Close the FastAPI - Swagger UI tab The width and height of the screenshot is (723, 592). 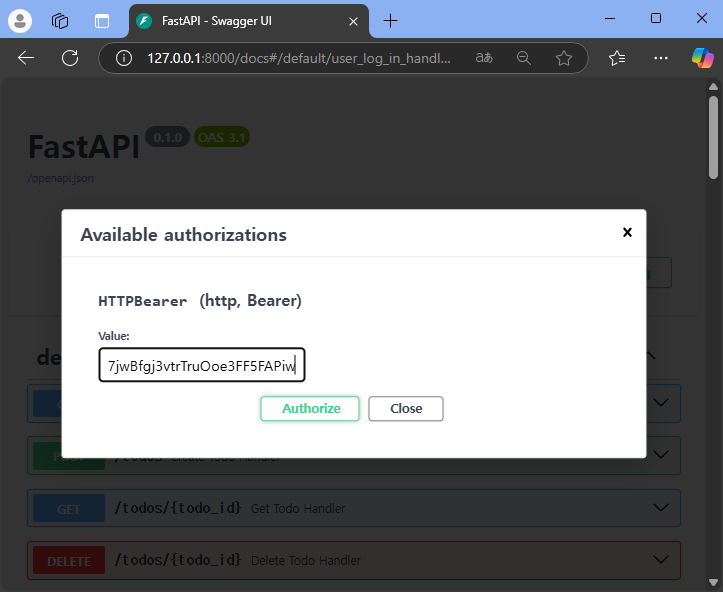(353, 21)
